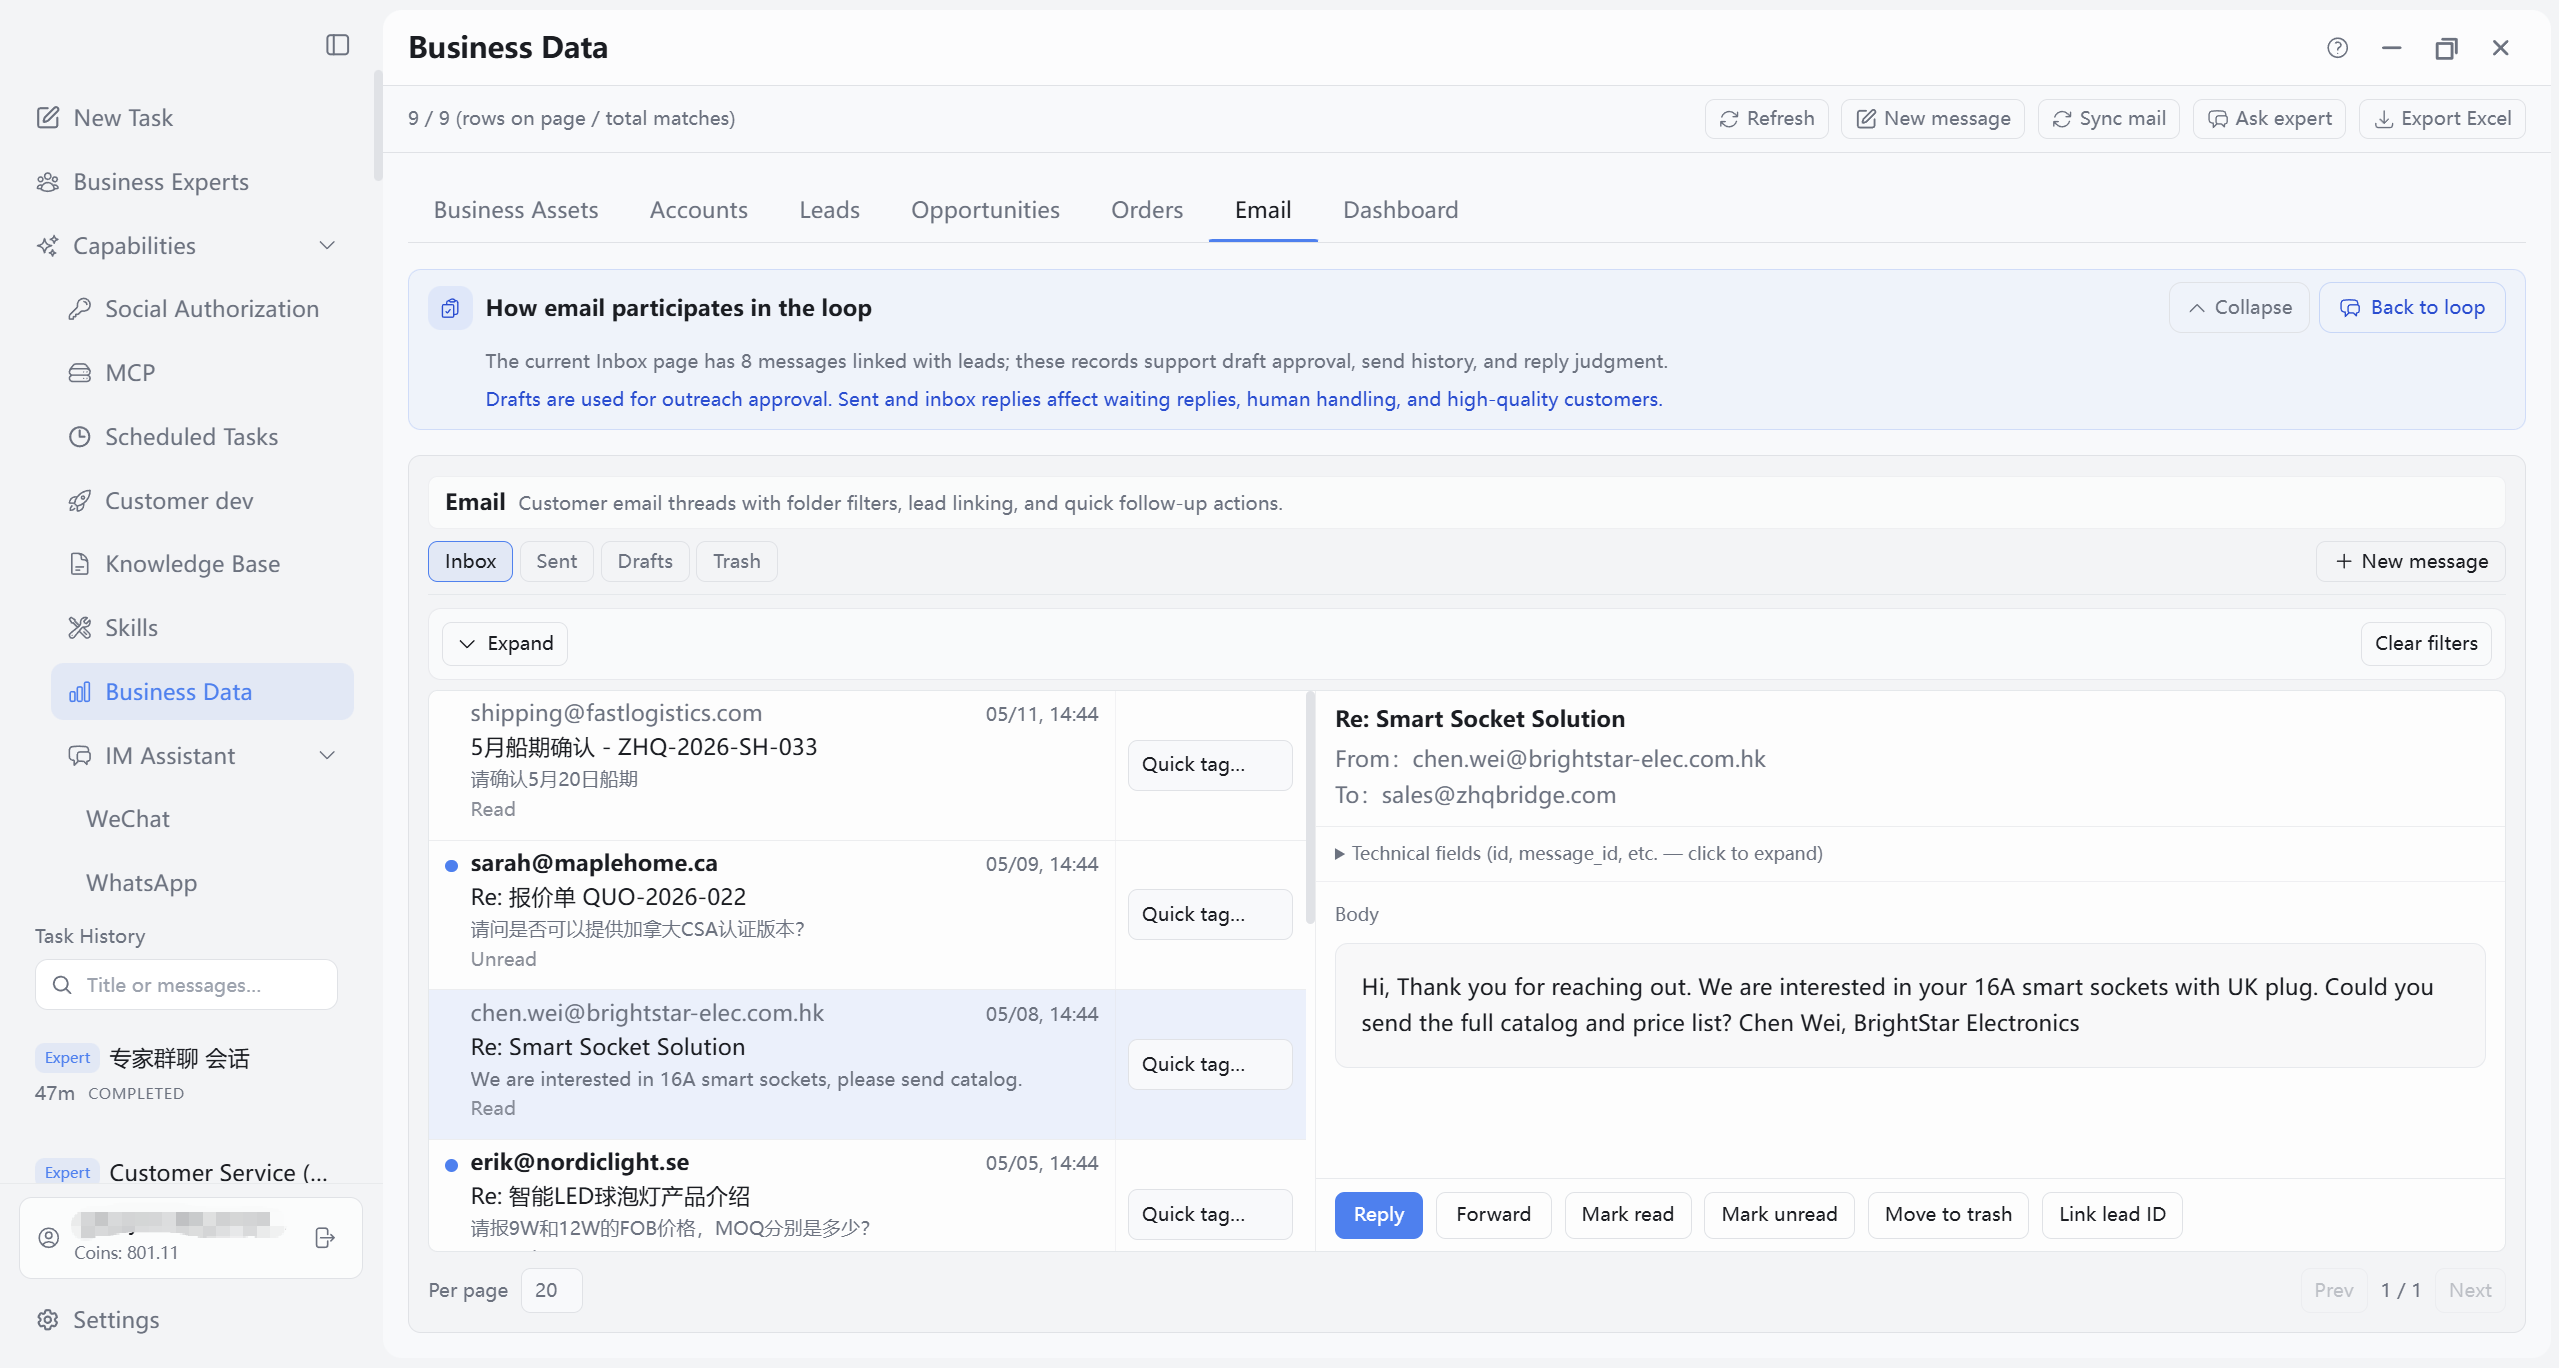2559x1368 pixels.
Task: Select the Drafts folder tab
Action: (645, 562)
